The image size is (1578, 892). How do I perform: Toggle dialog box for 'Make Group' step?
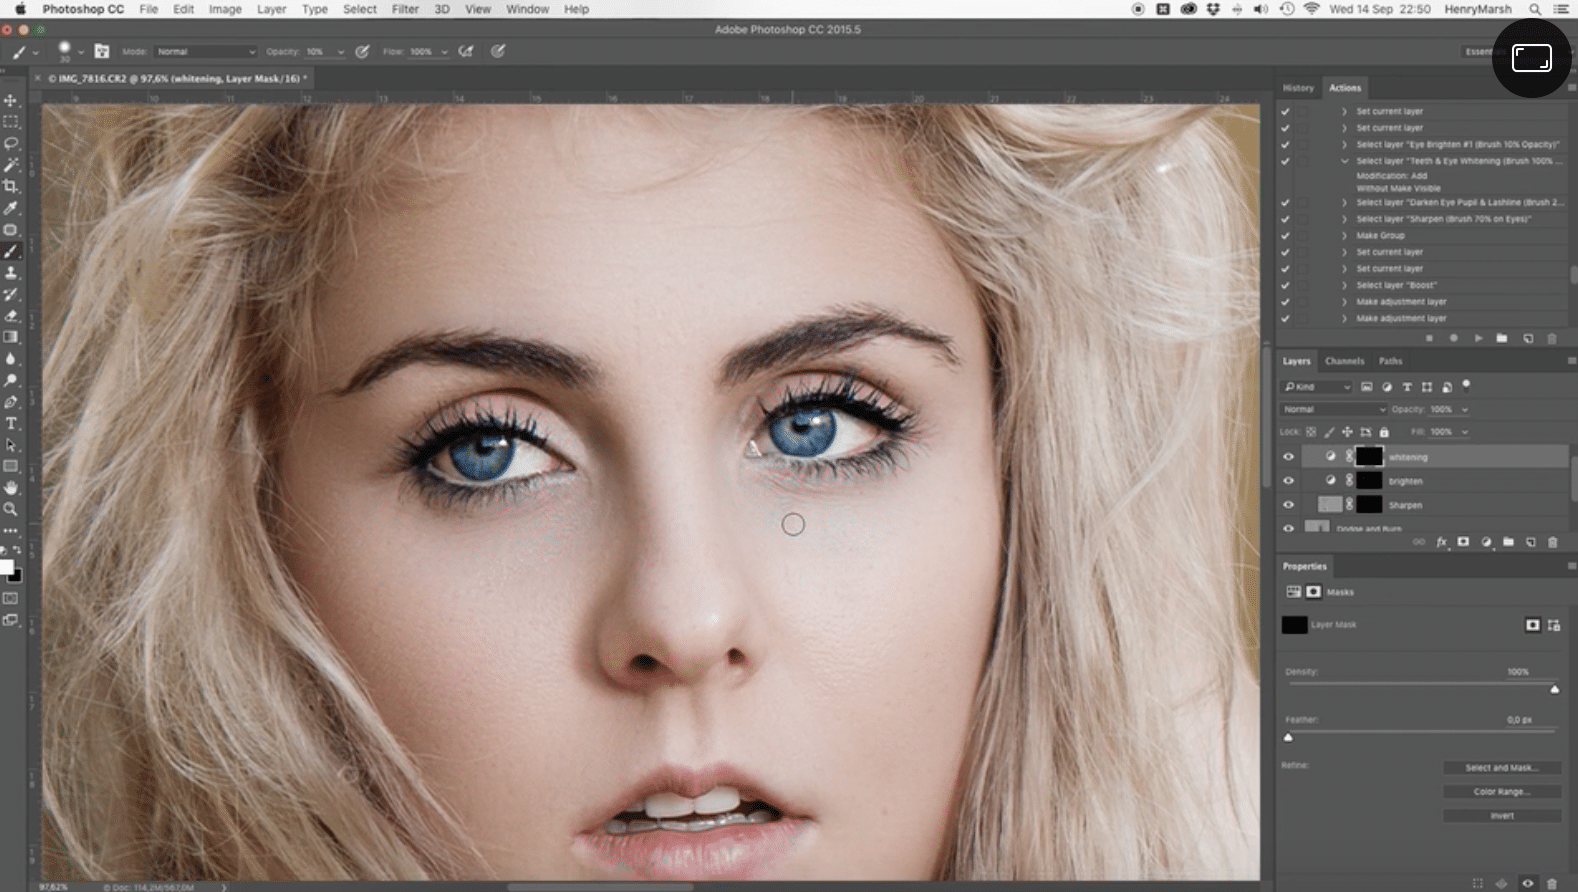[1303, 235]
